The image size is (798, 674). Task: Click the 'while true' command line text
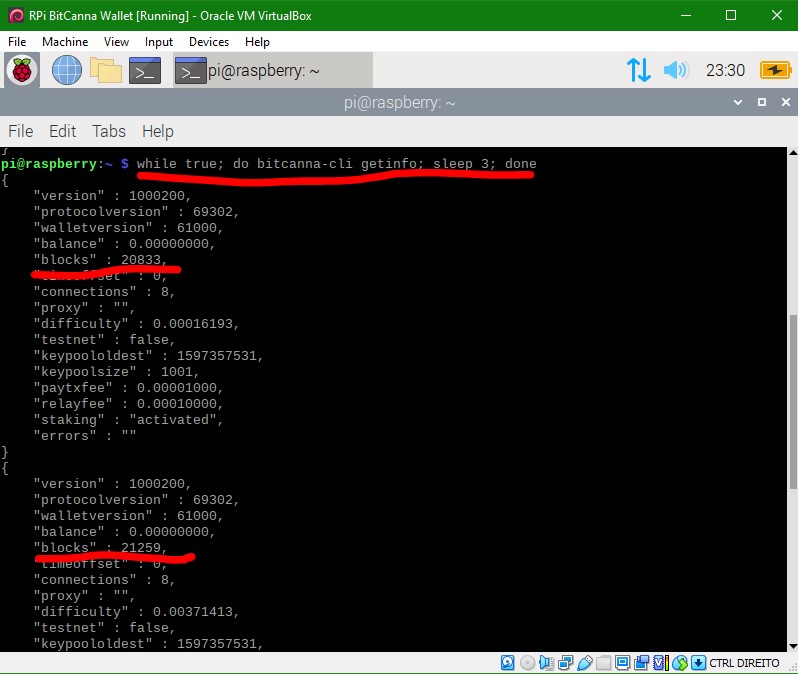tap(336, 163)
